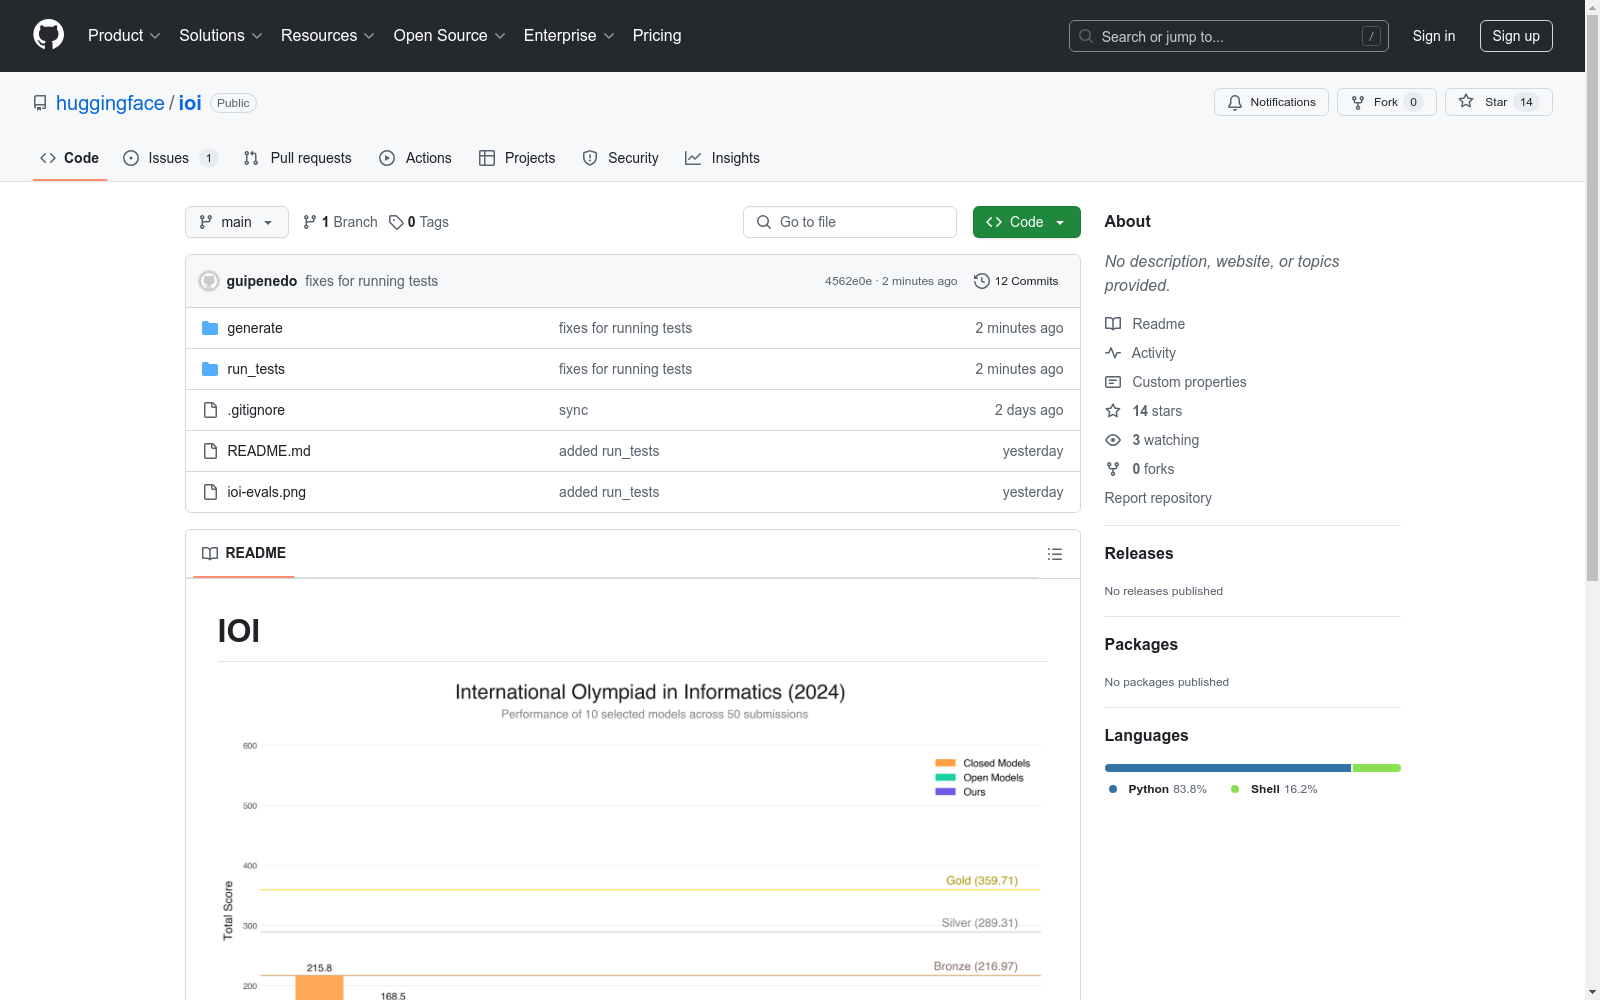
Task: Click the star icon beside 14 stars
Action: (1113, 411)
